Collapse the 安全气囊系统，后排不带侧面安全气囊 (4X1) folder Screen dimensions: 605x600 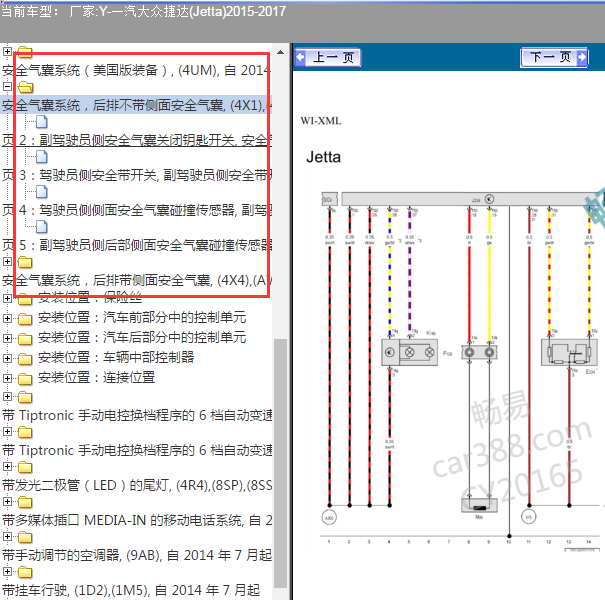(x=7, y=86)
